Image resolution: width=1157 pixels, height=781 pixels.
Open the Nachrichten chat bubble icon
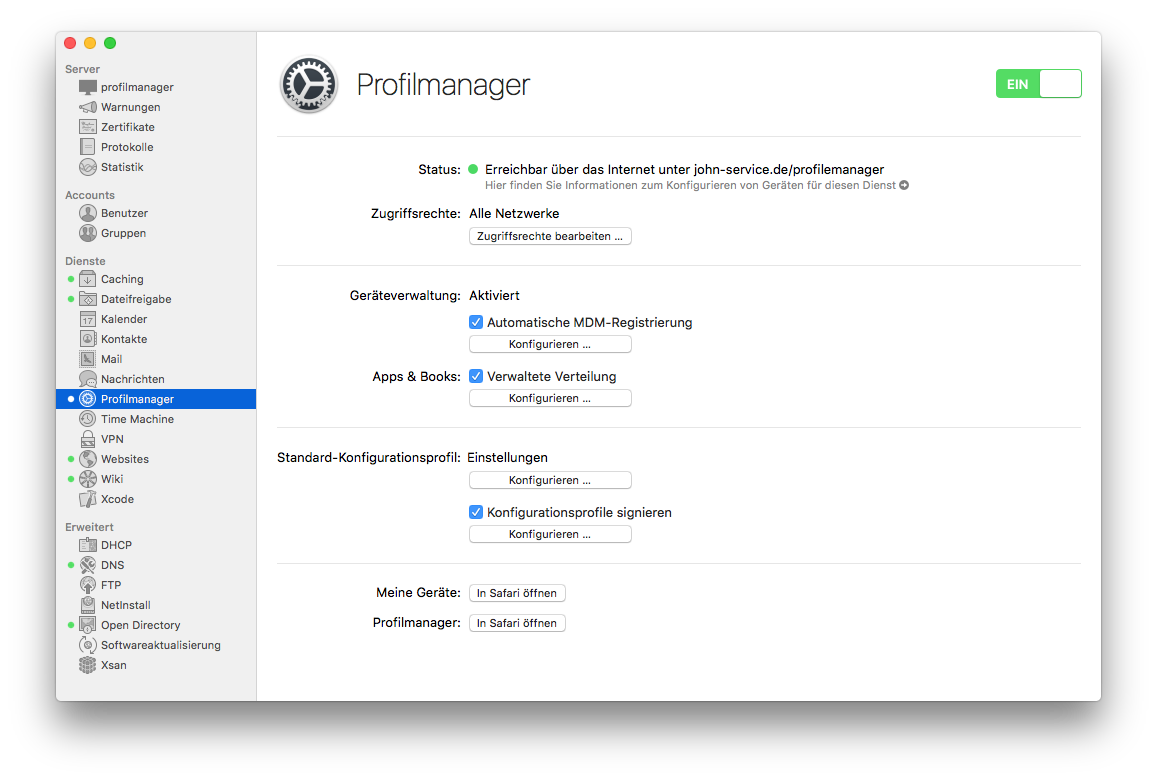coord(88,379)
